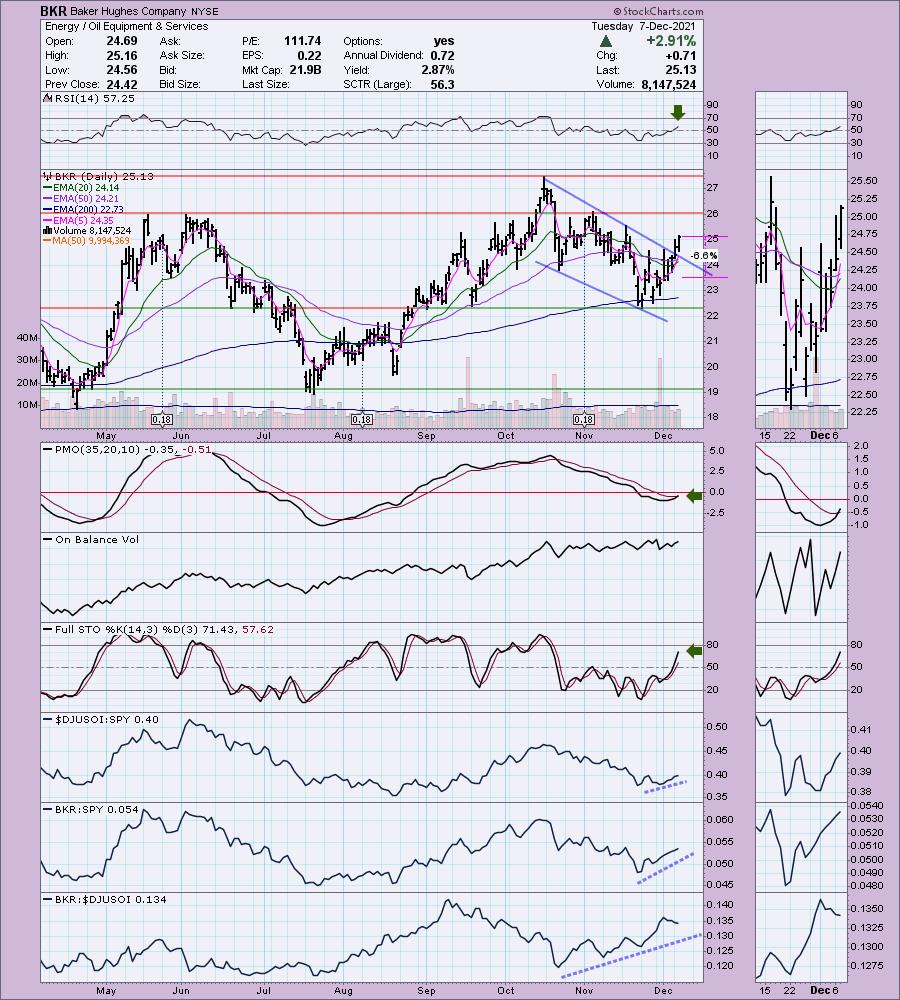Viewport: 900px width, 1000px height.
Task: Click the -6.6% annotation label on price chart
Action: click(704, 255)
